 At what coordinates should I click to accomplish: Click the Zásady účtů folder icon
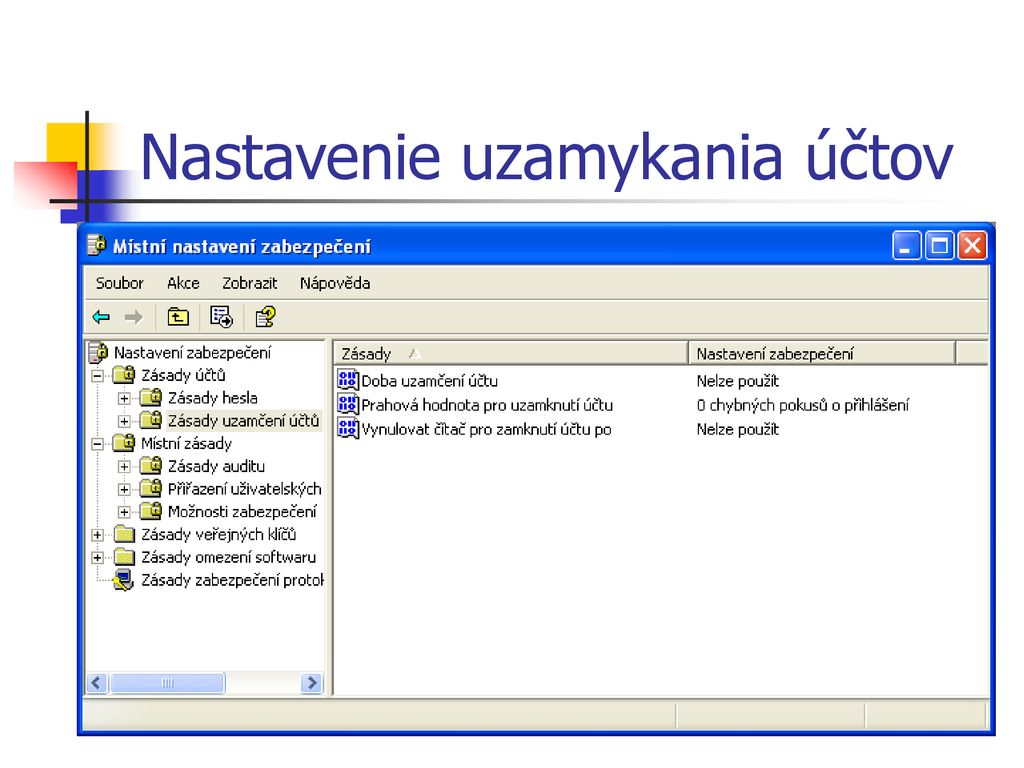pos(123,375)
